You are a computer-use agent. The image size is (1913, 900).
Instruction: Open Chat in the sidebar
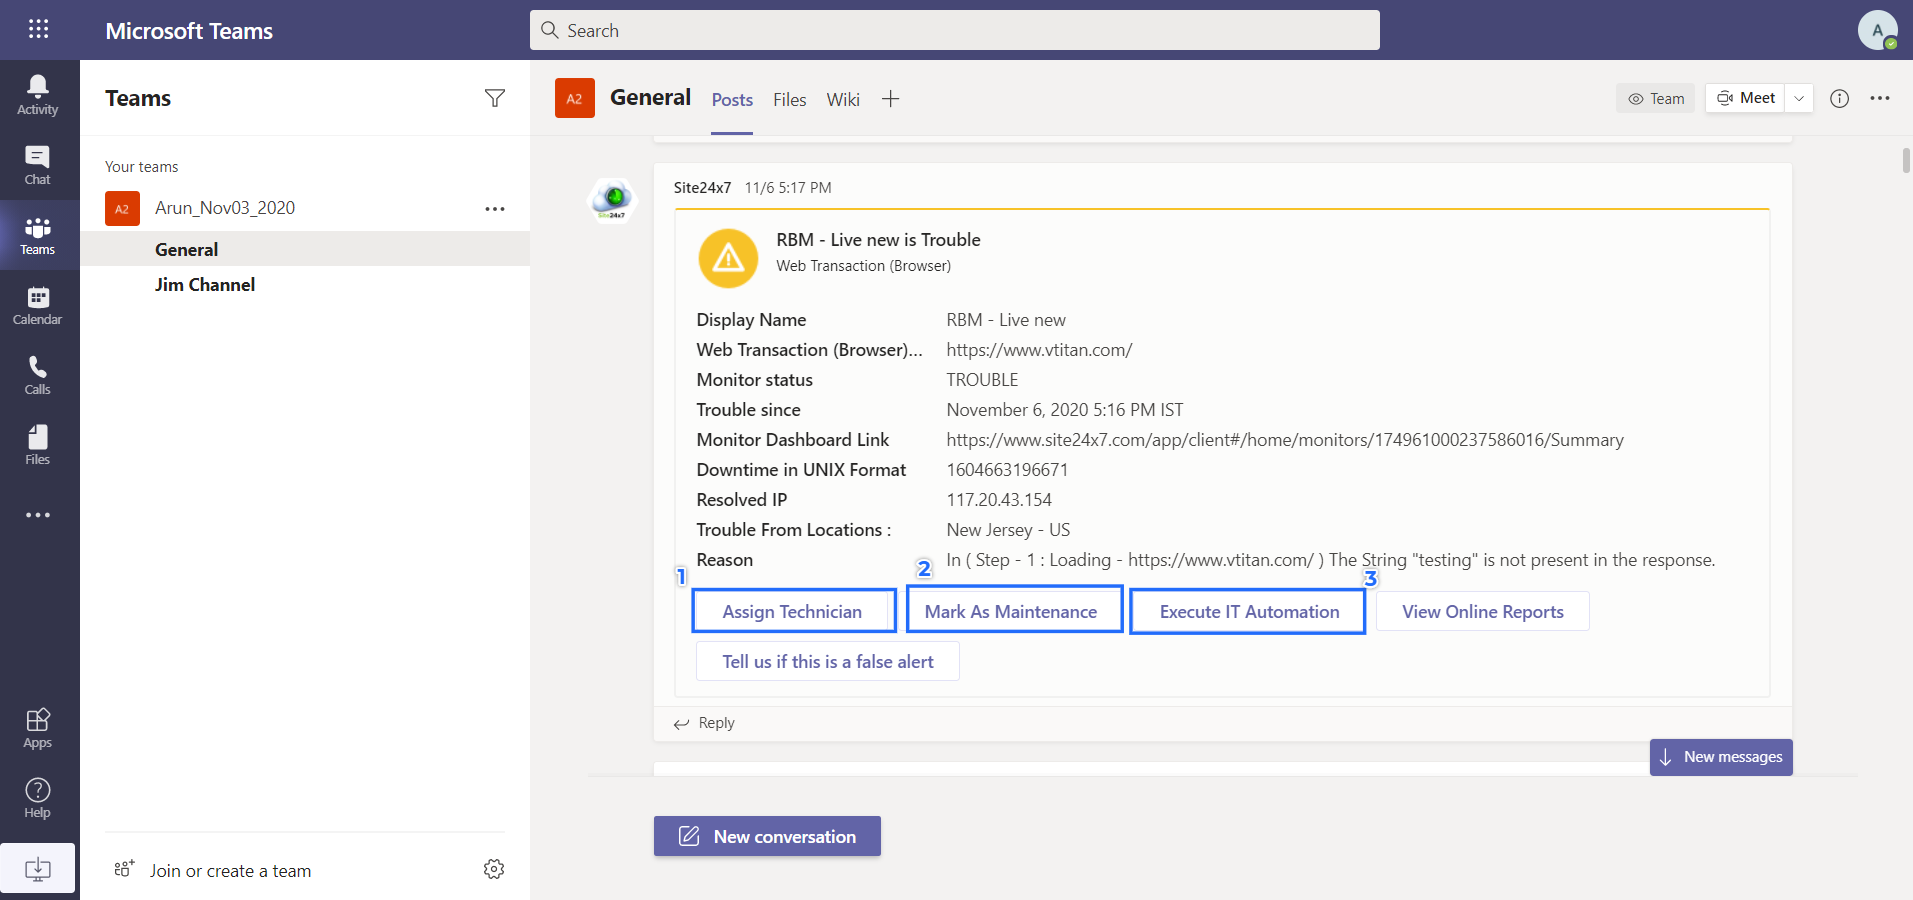38,165
